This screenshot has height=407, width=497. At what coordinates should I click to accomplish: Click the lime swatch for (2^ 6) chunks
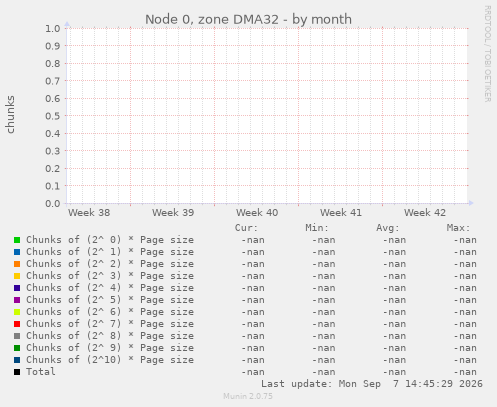(x=17, y=312)
